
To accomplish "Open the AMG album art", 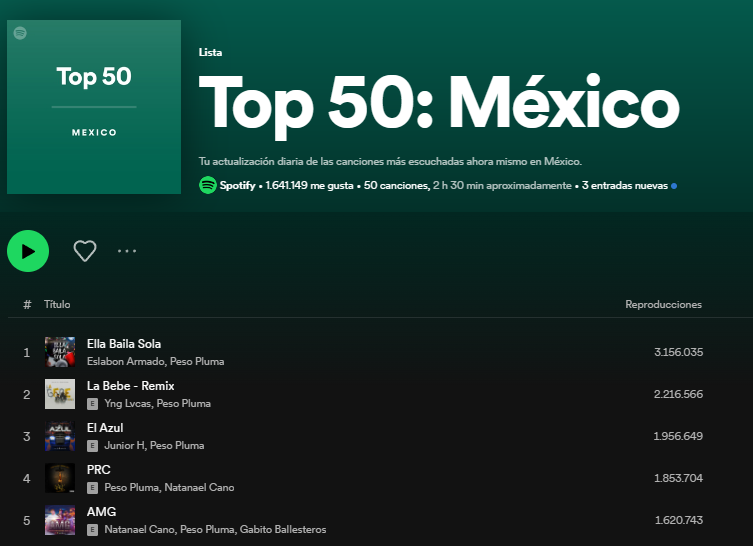I will (x=60, y=520).
